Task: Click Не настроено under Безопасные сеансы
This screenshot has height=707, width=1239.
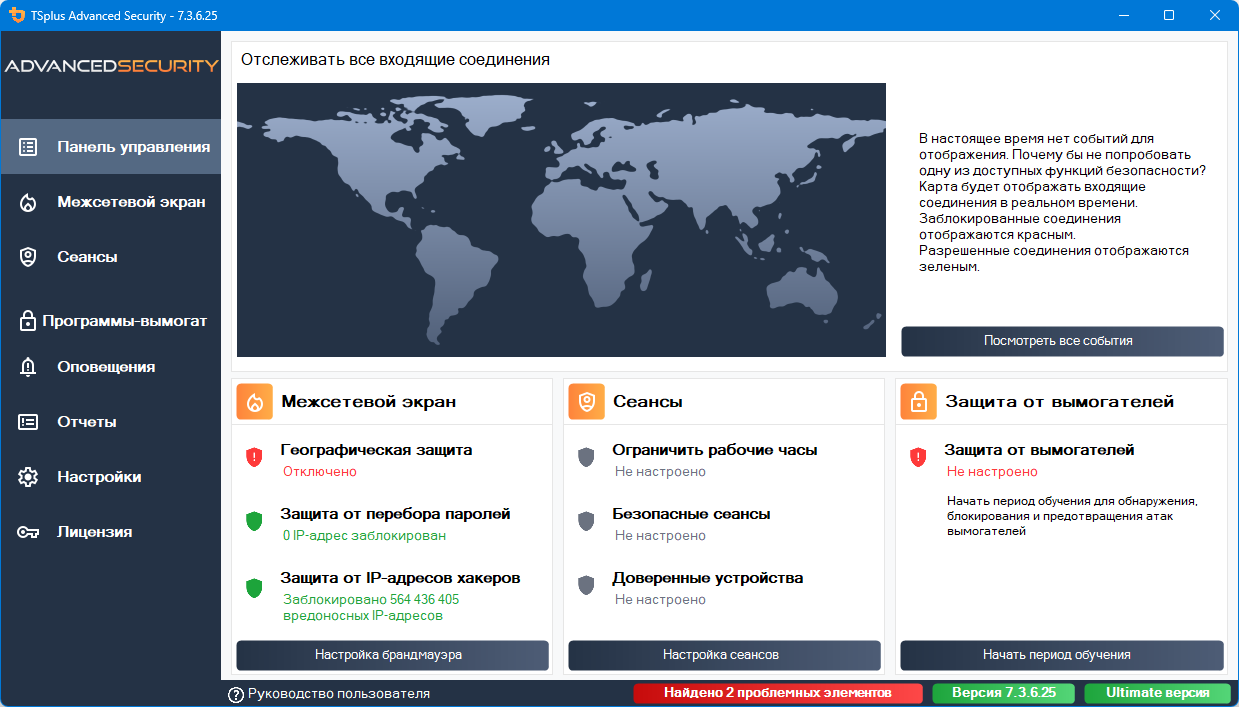Action: click(x=660, y=536)
